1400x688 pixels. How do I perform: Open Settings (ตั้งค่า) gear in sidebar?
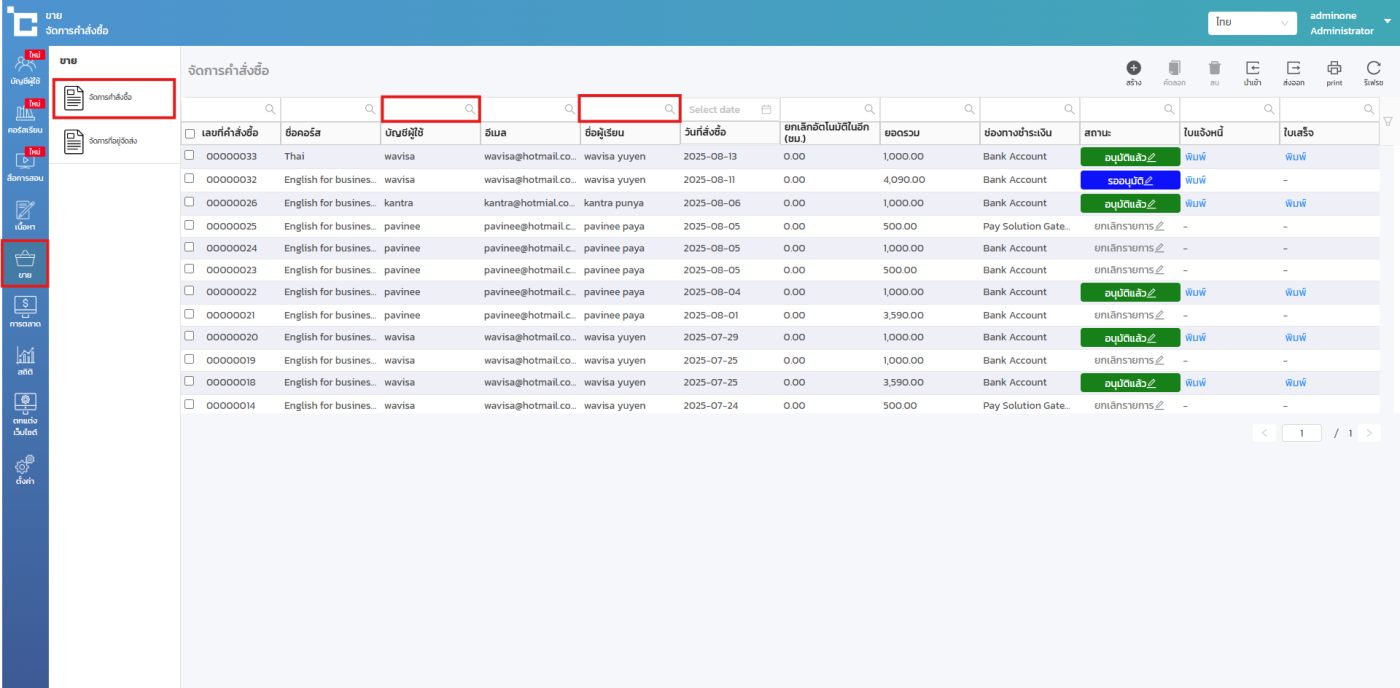[25, 469]
